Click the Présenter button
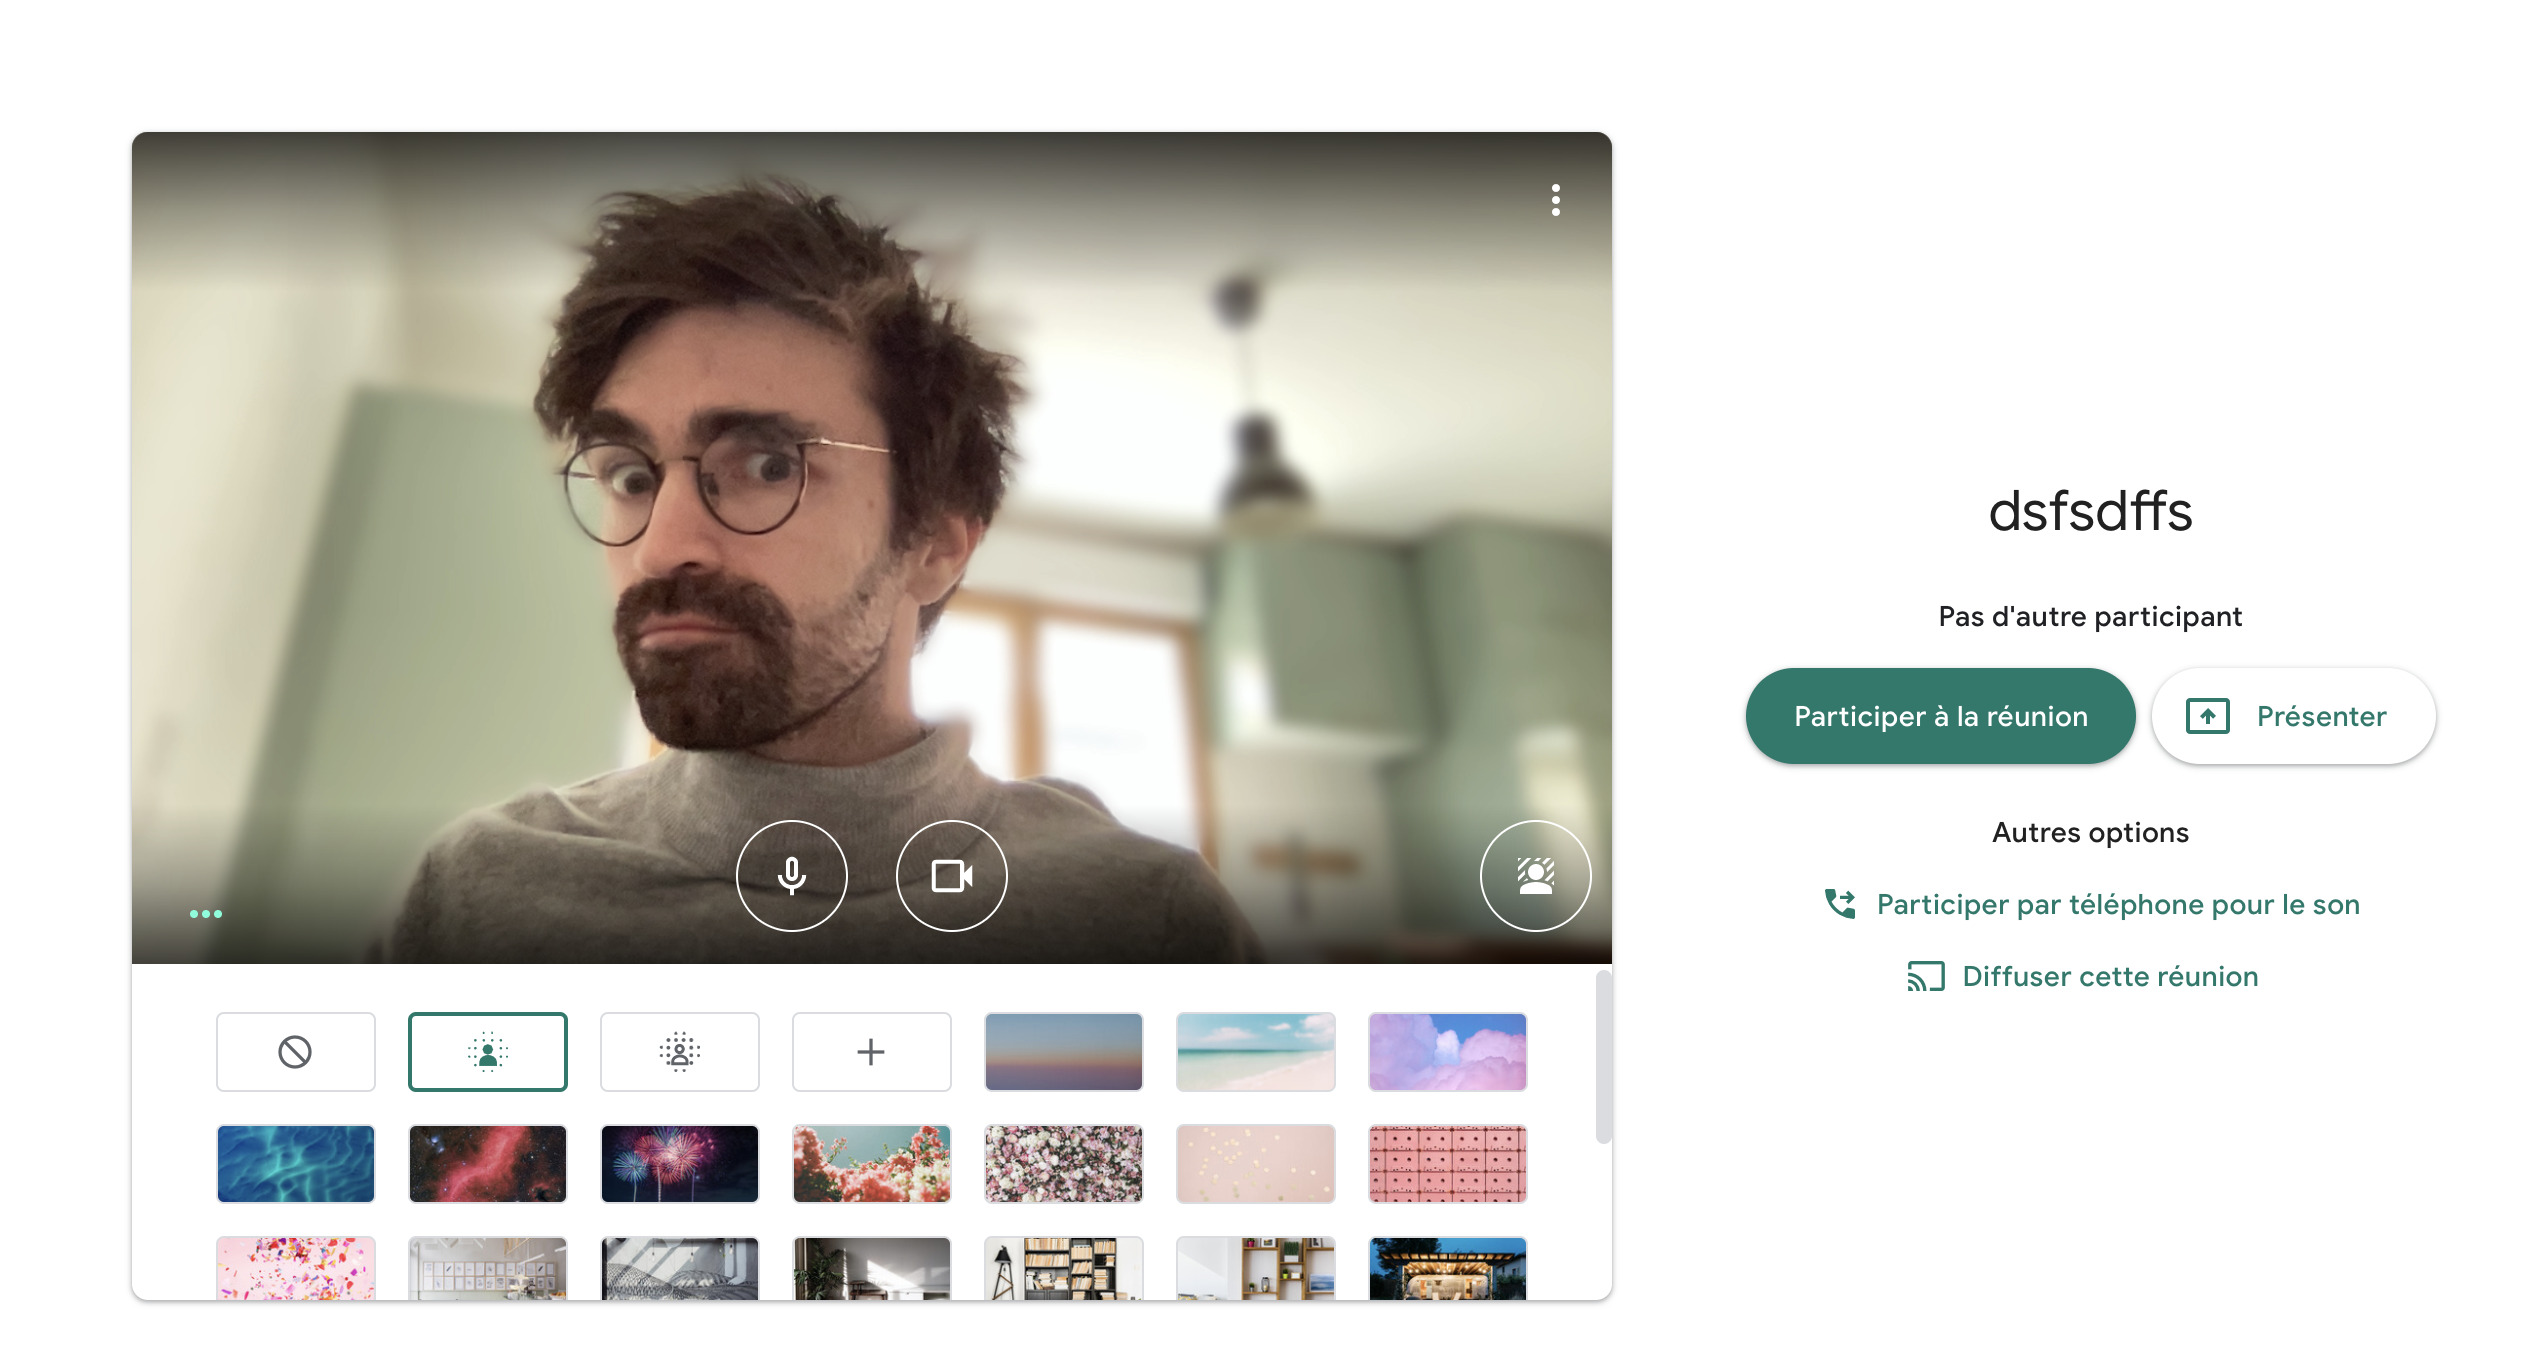Viewport: 2542px width, 1370px height. pyautogui.click(x=2293, y=716)
